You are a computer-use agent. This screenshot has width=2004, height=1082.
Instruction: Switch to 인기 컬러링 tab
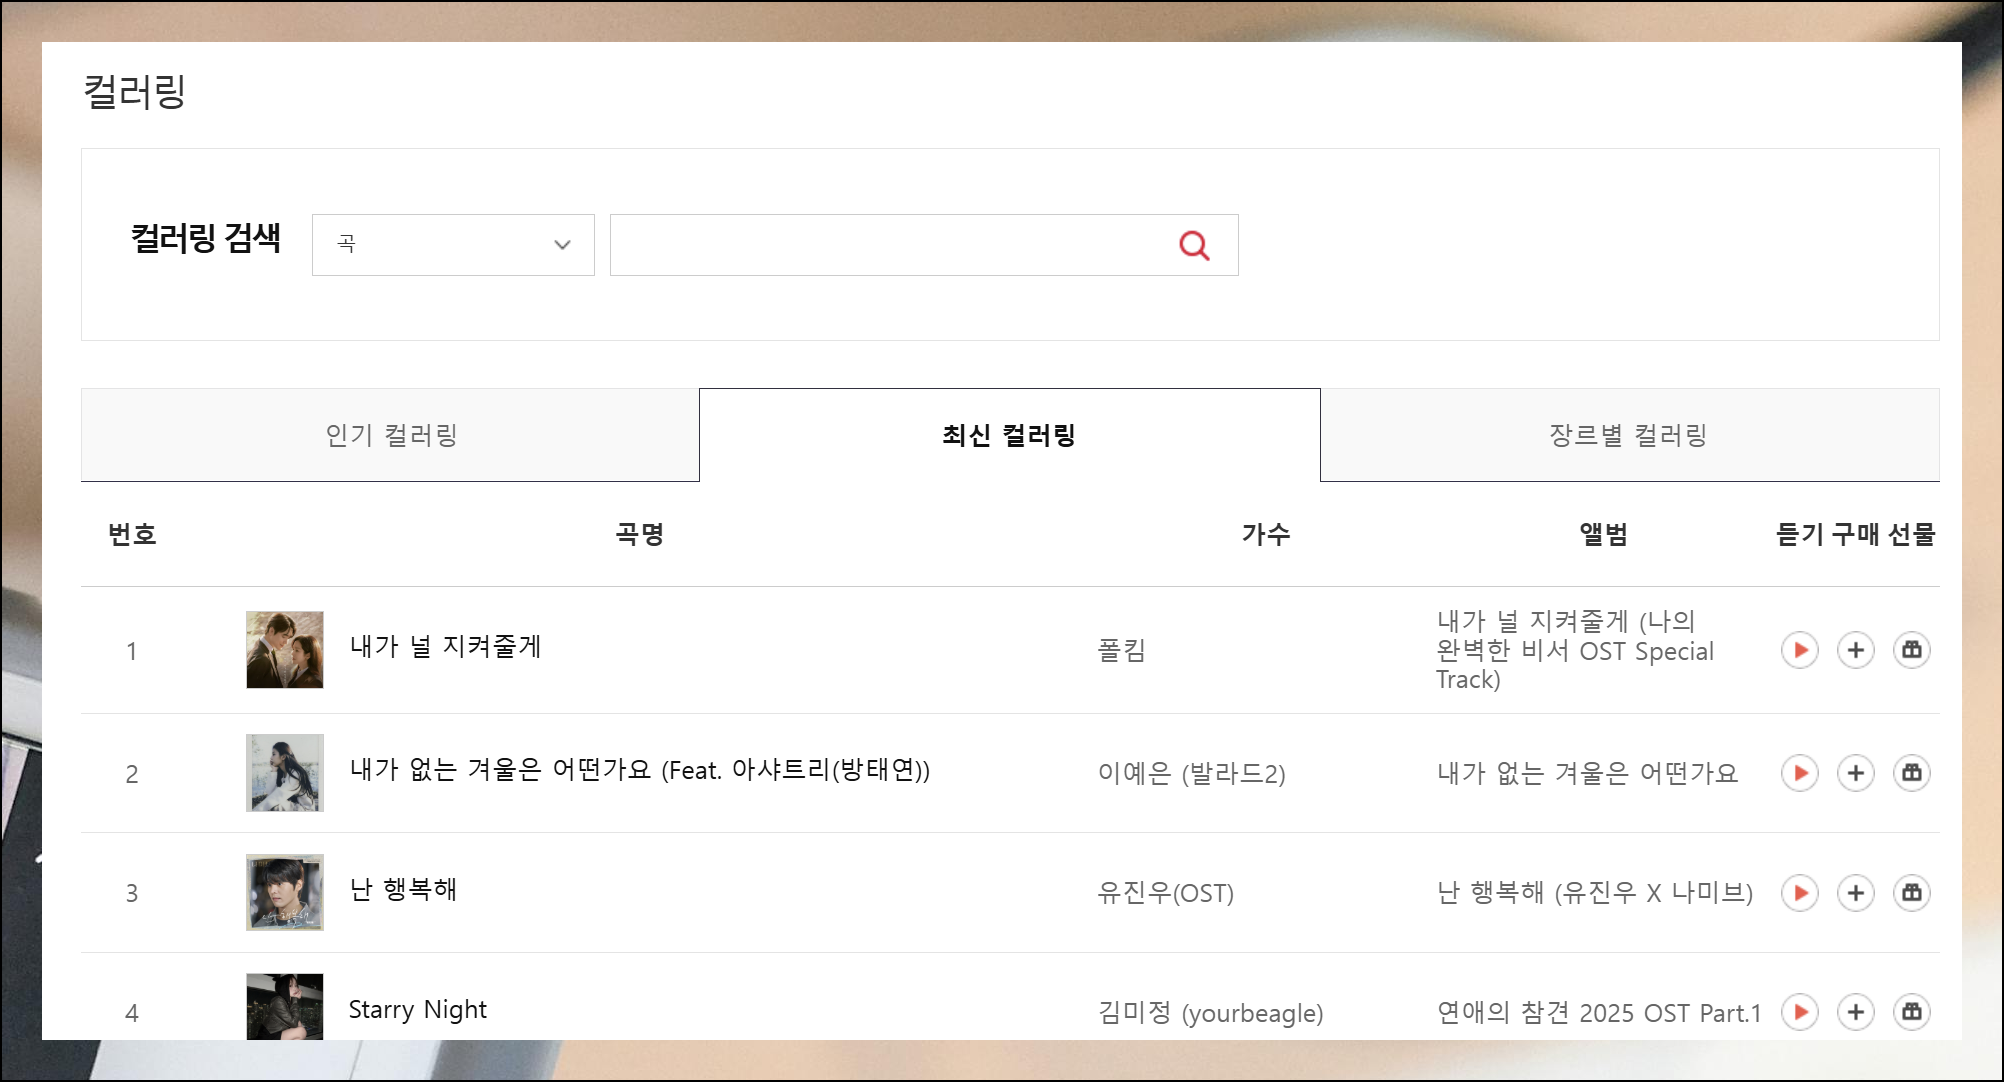pos(390,435)
